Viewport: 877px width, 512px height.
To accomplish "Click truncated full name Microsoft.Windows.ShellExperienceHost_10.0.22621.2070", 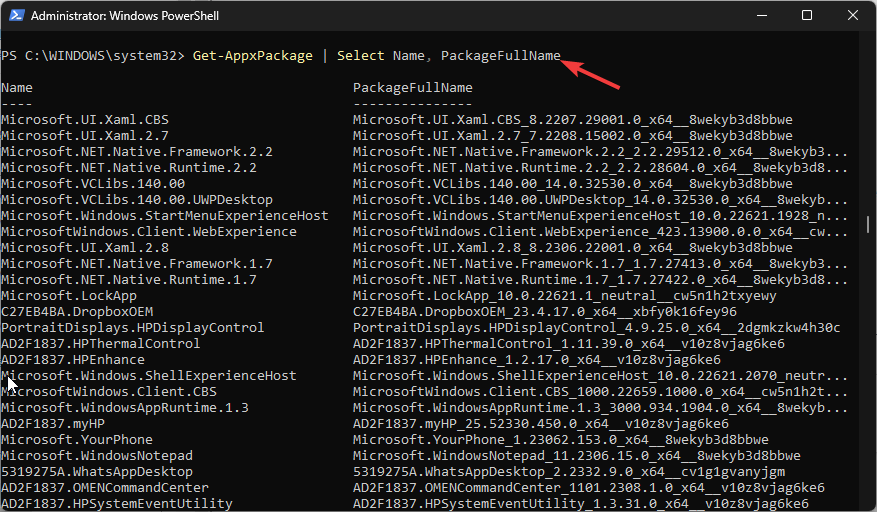I will coord(600,376).
